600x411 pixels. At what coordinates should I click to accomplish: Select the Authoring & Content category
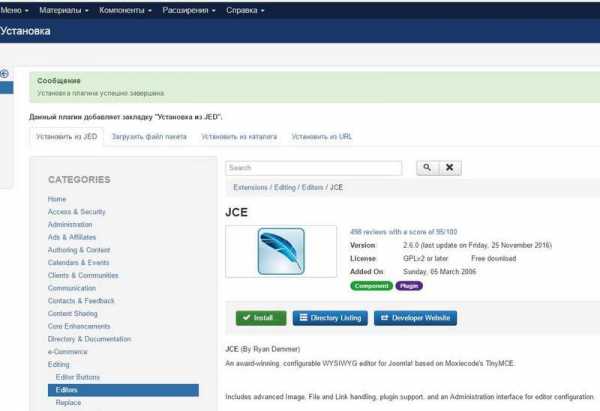(x=79, y=250)
